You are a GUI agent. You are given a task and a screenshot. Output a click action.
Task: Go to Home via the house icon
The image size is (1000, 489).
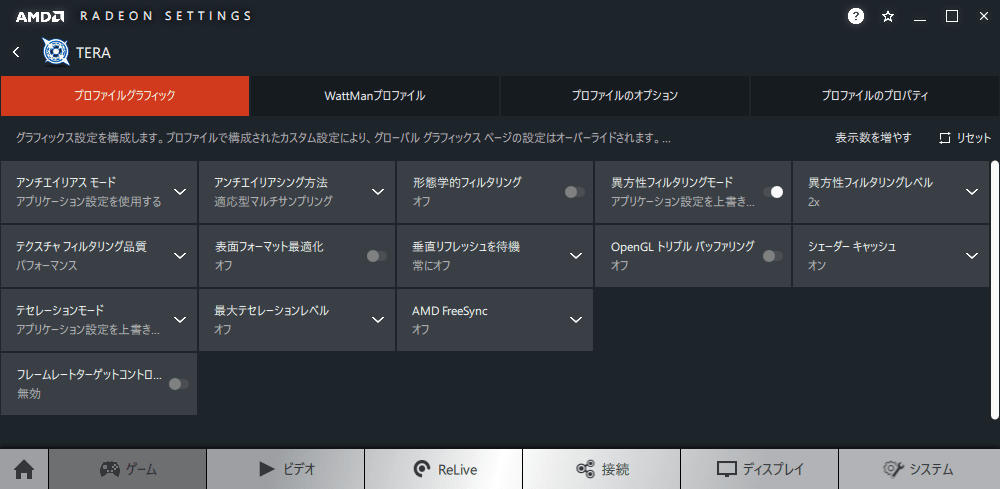coord(24,470)
